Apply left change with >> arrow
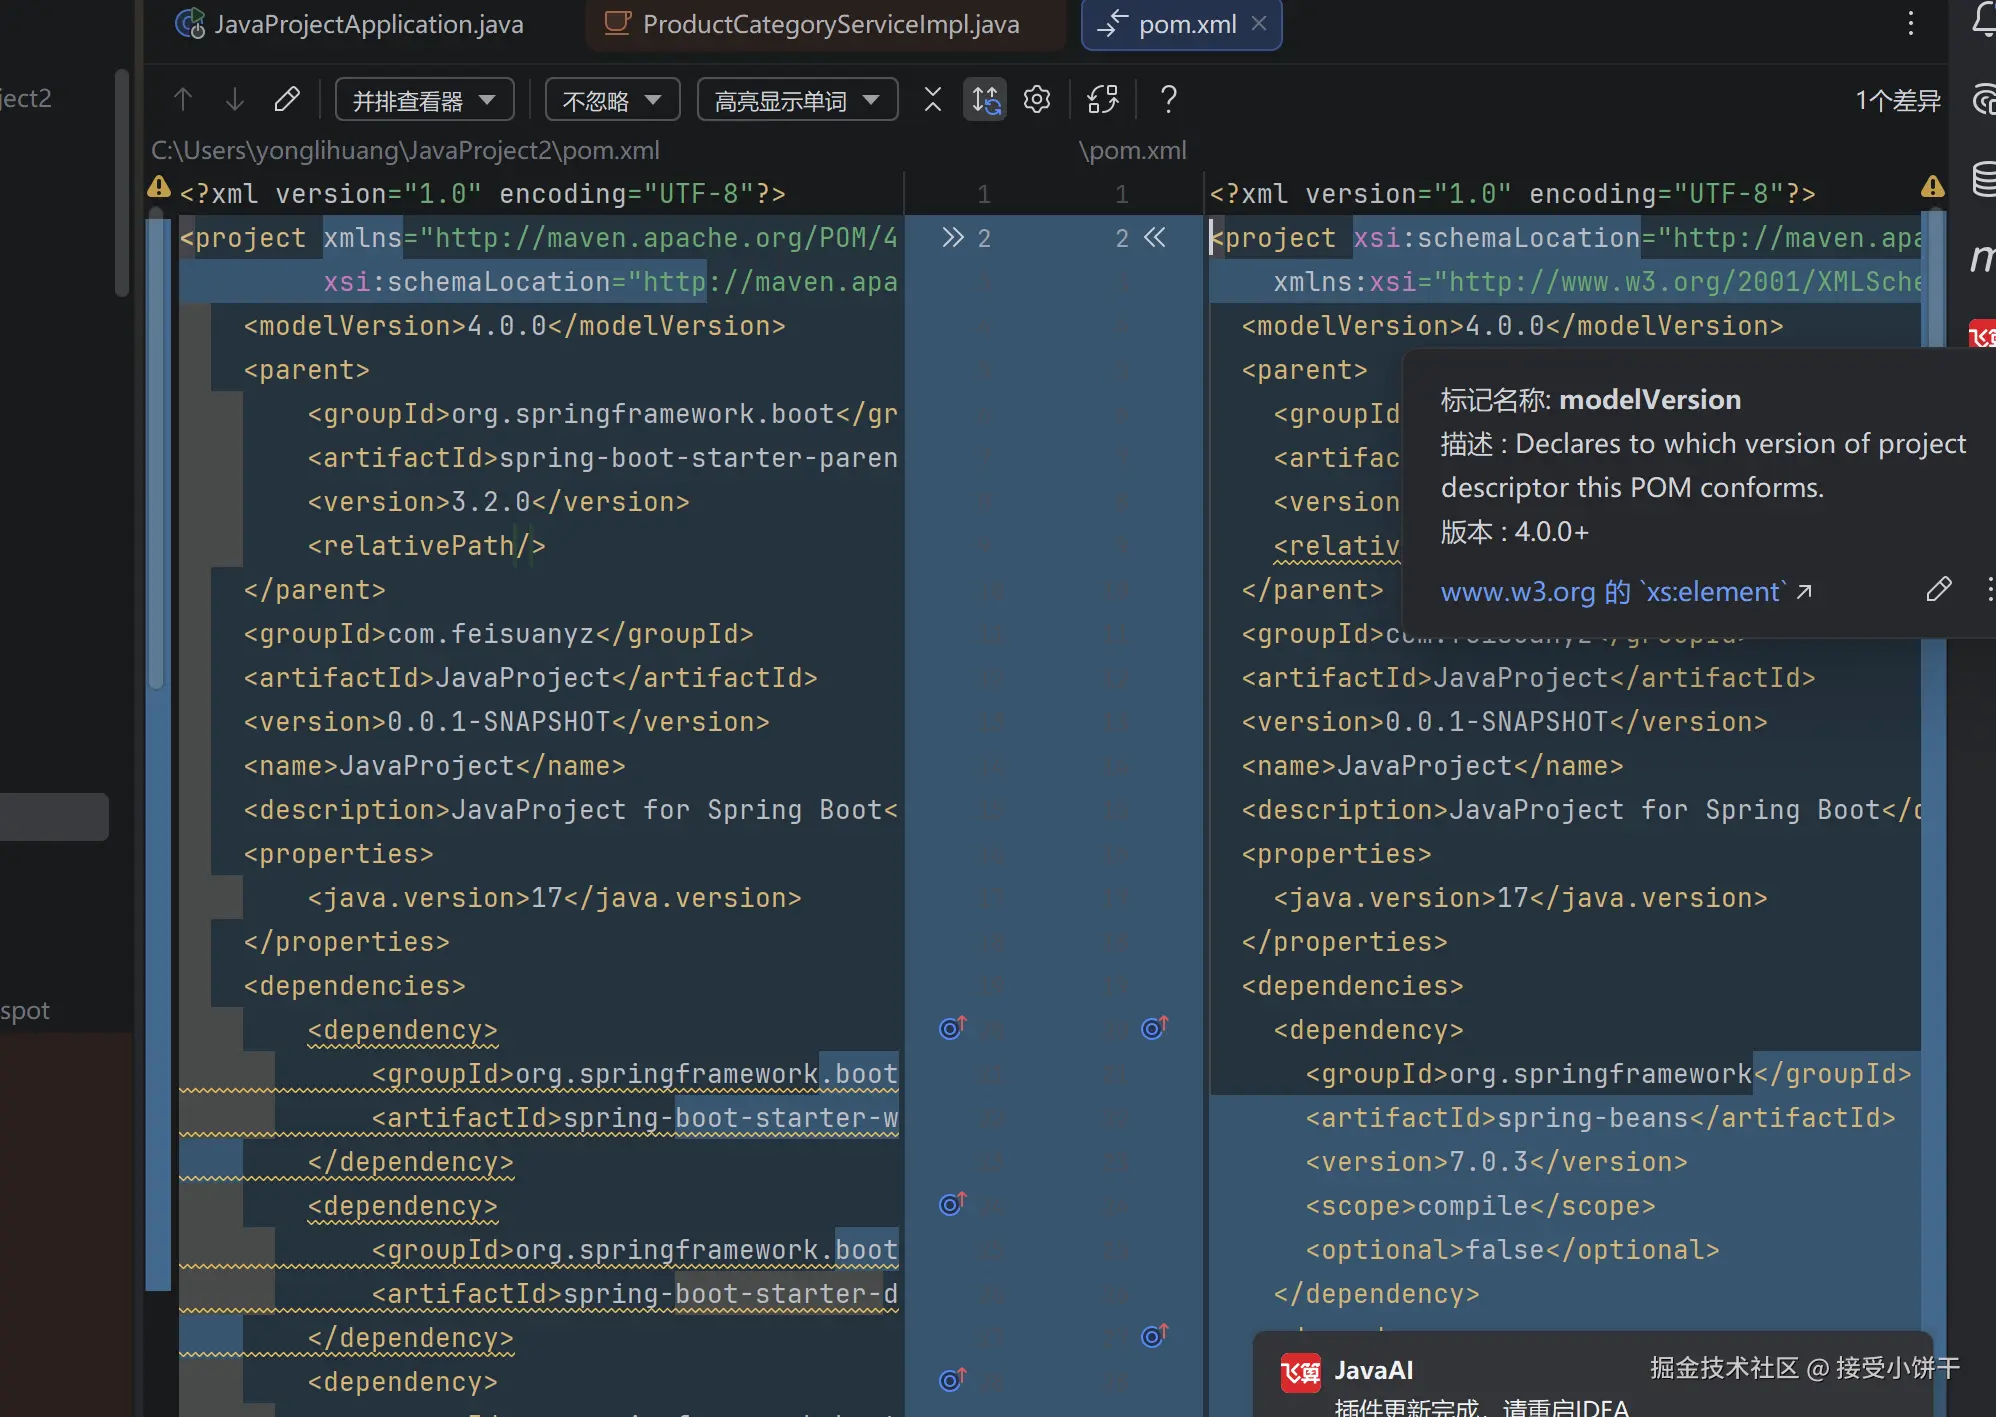Image resolution: width=1996 pixels, height=1417 pixels. [952, 237]
